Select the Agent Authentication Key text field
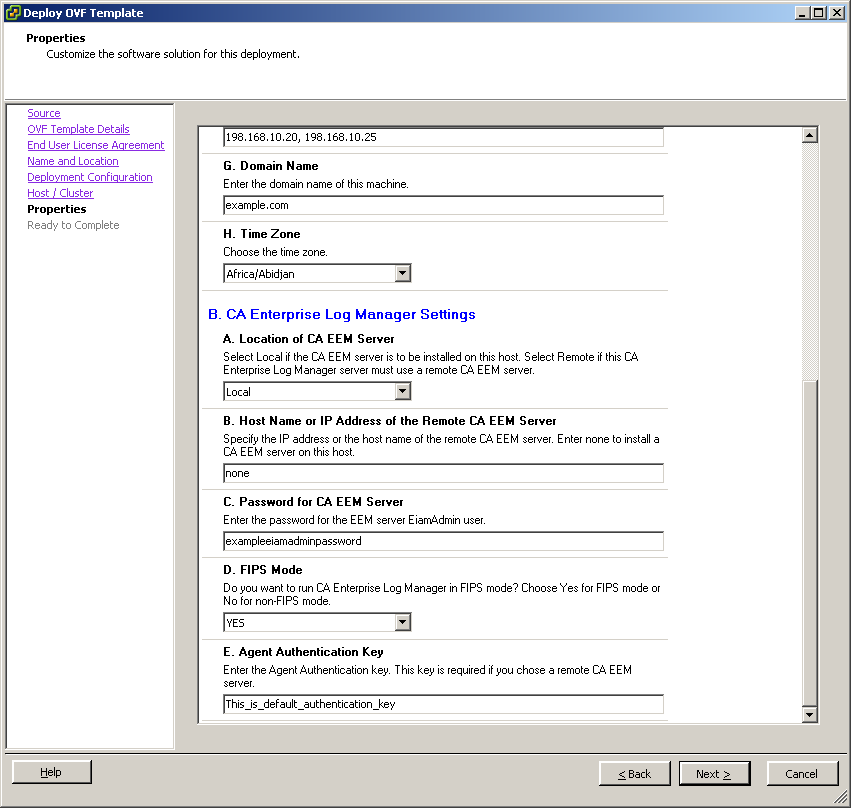This screenshot has height=808, width=851. pyautogui.click(x=443, y=703)
